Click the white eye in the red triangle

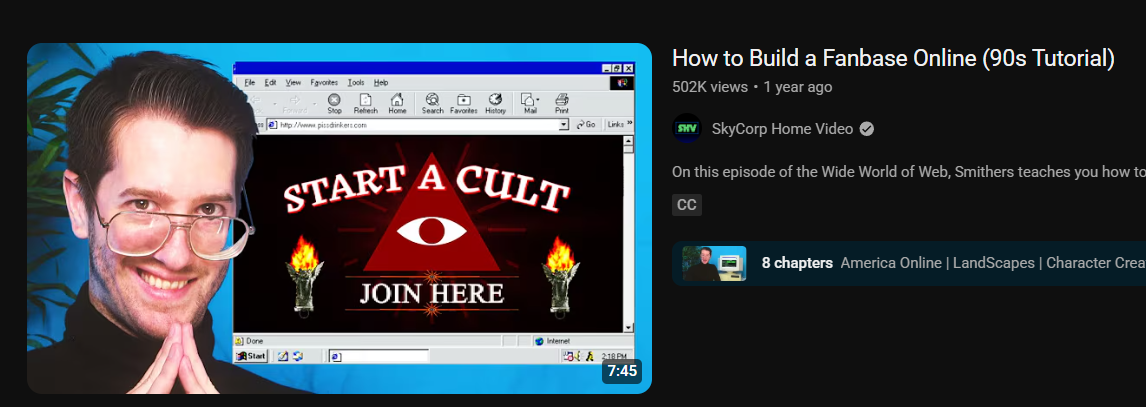coord(431,231)
